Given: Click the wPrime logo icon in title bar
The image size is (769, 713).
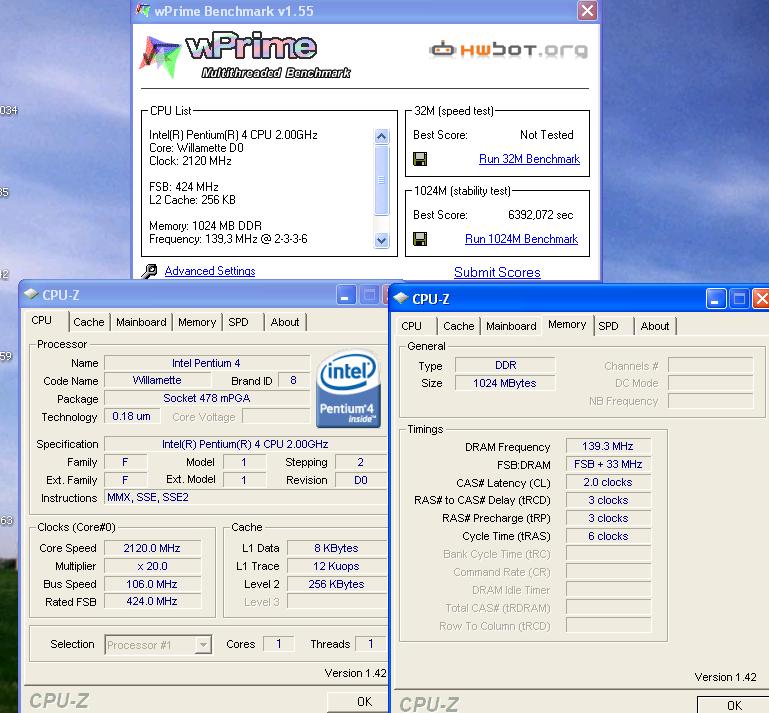Looking at the screenshot, I should 143,10.
